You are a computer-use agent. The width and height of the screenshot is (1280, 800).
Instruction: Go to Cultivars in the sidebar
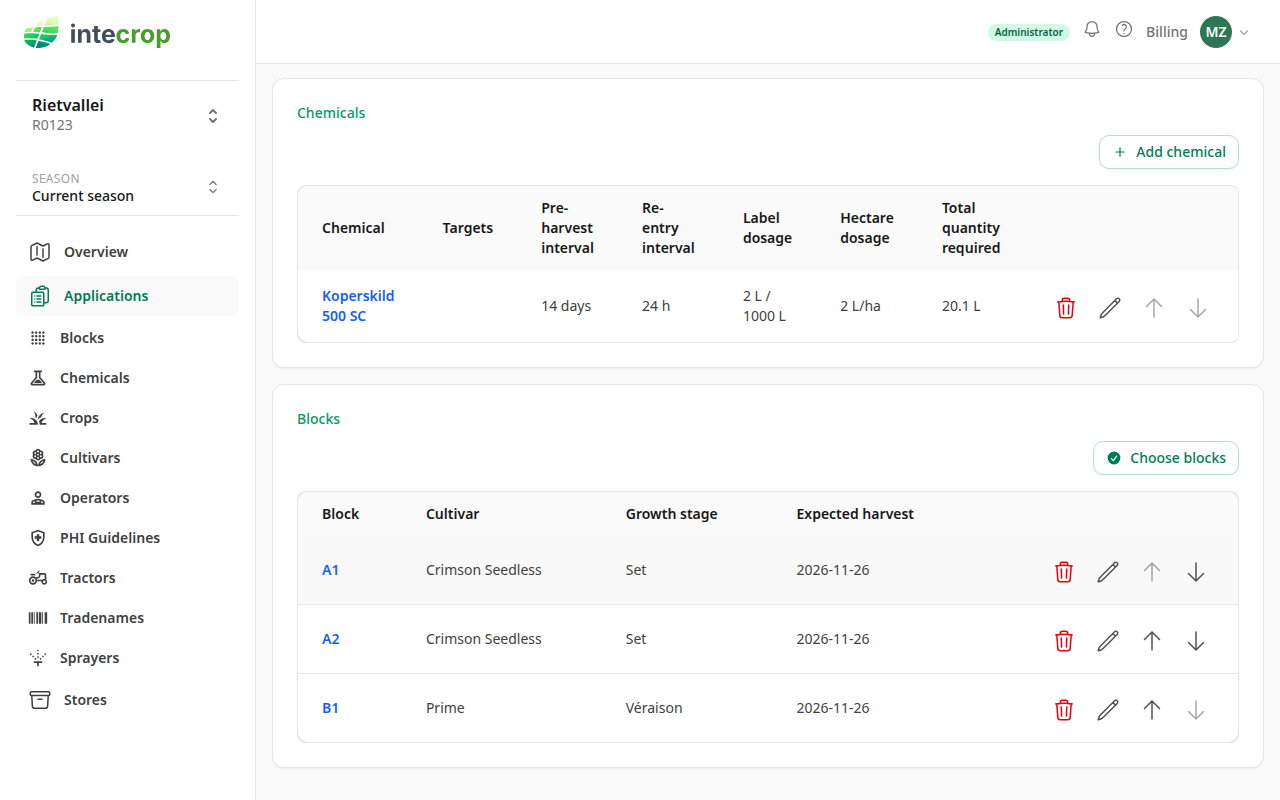[x=127, y=458]
